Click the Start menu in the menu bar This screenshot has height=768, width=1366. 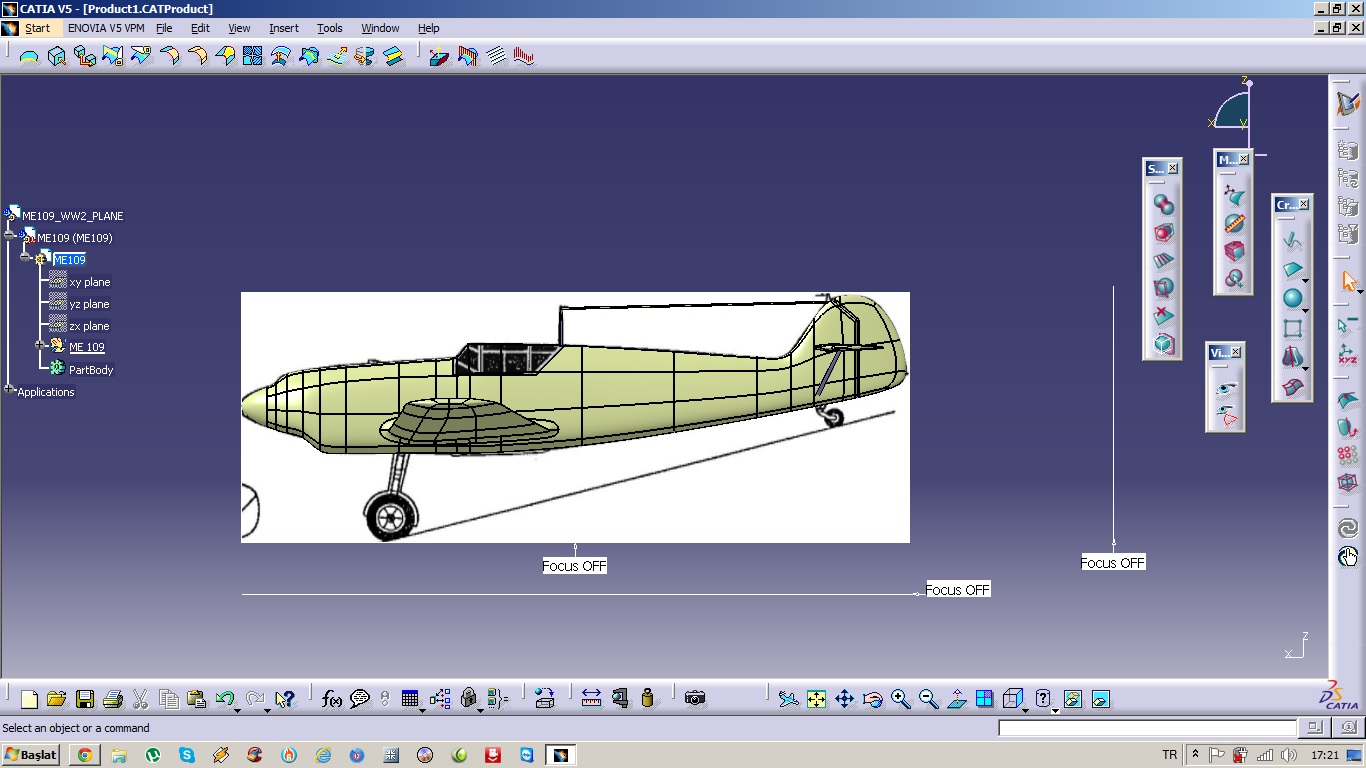(x=37, y=28)
